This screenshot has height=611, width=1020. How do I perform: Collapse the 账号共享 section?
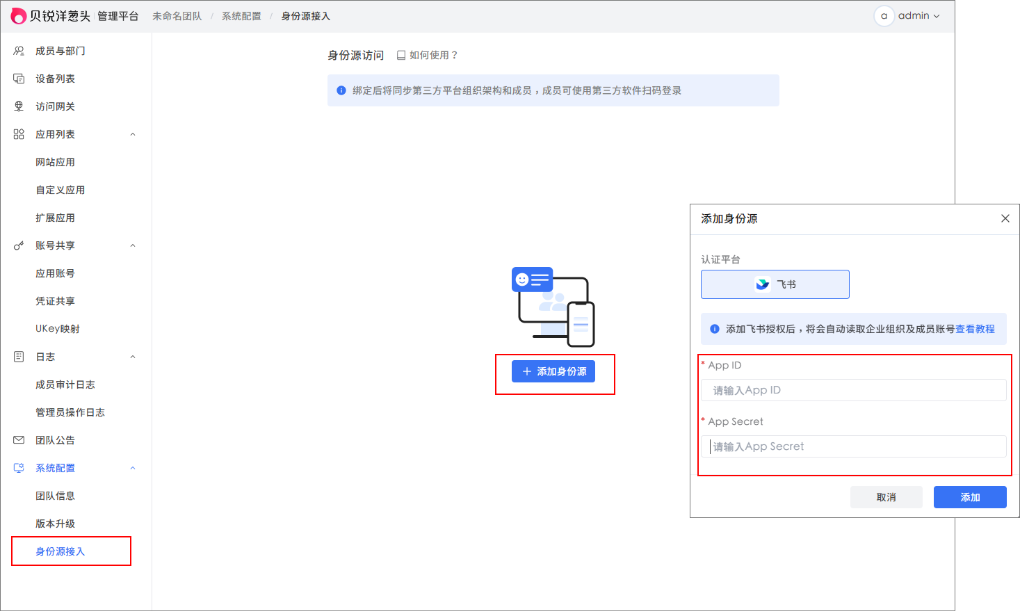coord(131,245)
